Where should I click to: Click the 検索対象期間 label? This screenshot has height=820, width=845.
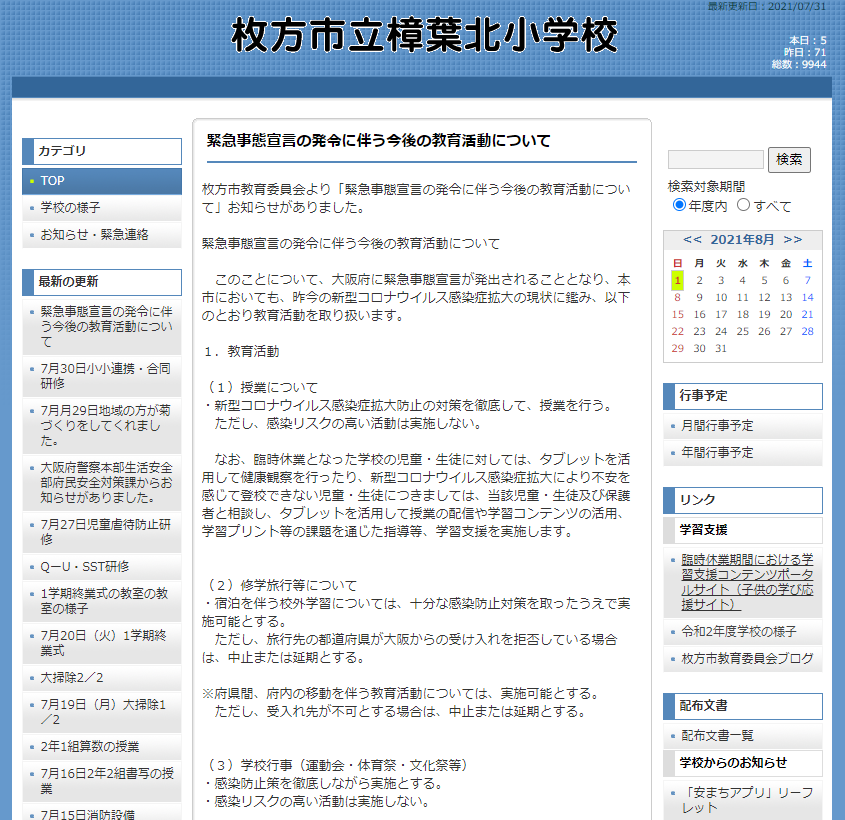[x=706, y=187]
